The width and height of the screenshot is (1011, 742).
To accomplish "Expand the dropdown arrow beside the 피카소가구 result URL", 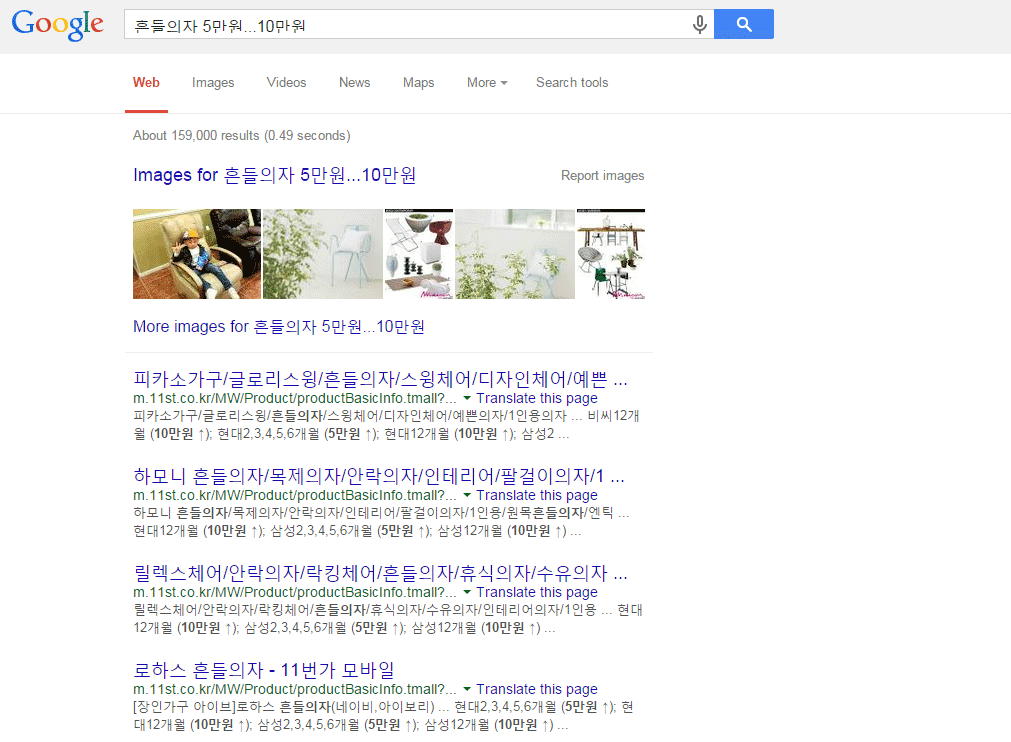I will click(x=467, y=398).
